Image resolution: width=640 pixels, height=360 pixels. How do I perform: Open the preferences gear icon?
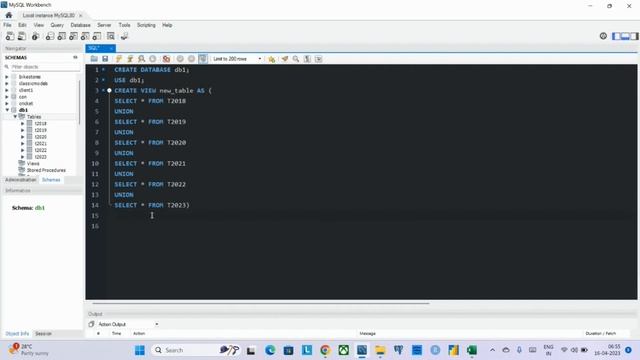click(x=603, y=36)
